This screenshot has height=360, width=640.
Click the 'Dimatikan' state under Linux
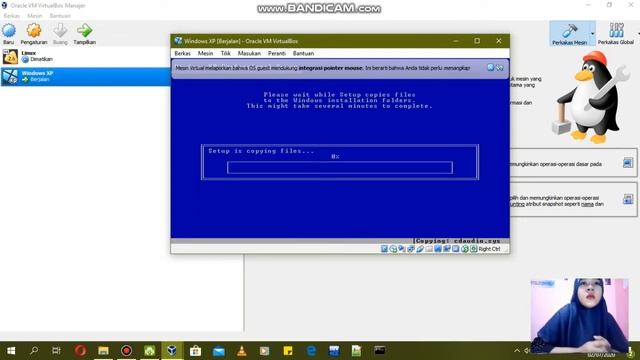point(41,59)
